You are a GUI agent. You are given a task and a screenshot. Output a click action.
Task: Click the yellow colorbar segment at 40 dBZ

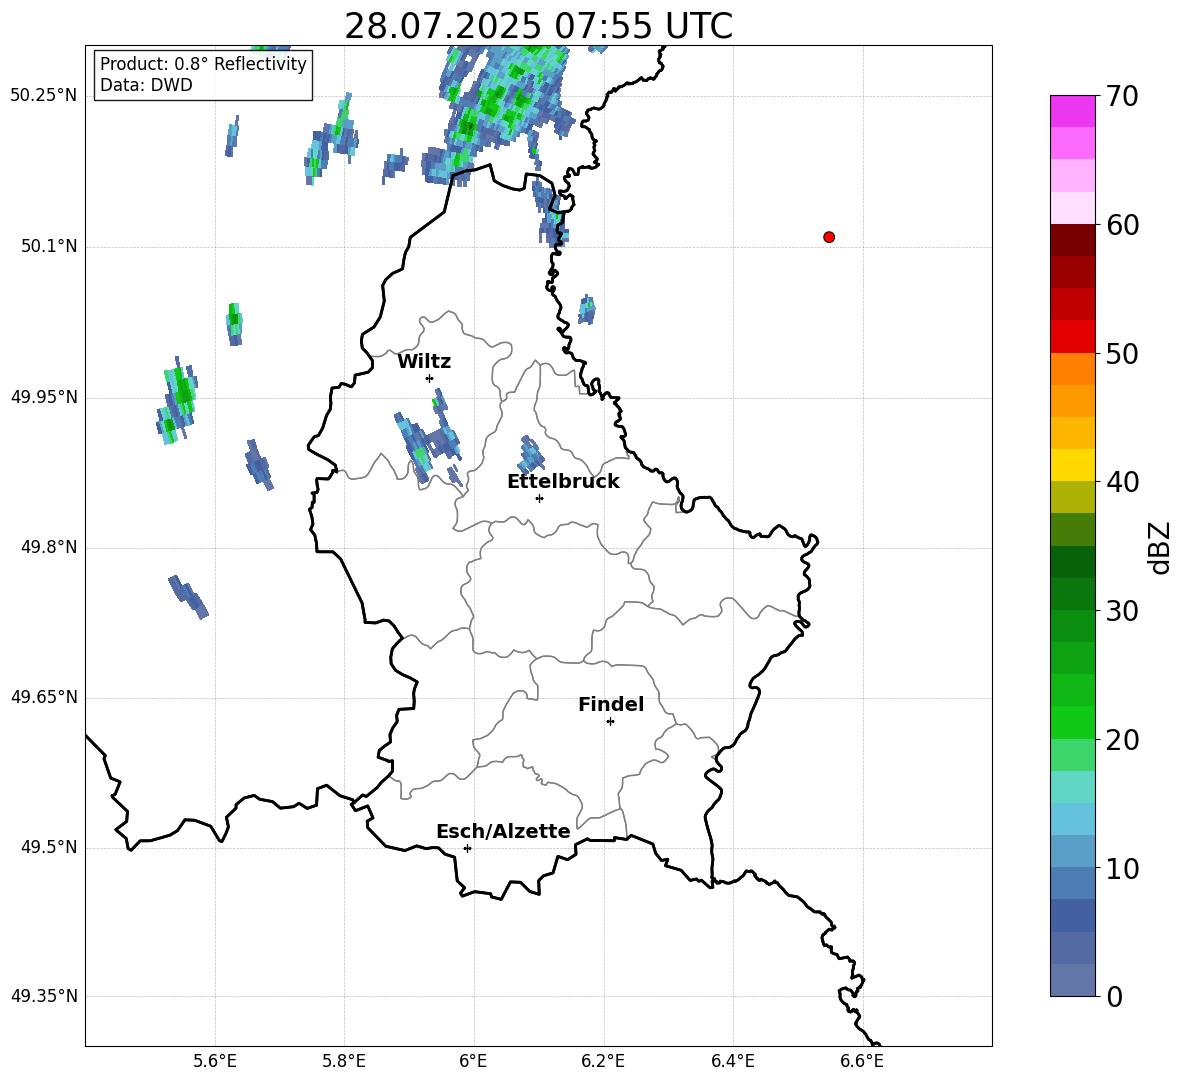tap(1072, 465)
